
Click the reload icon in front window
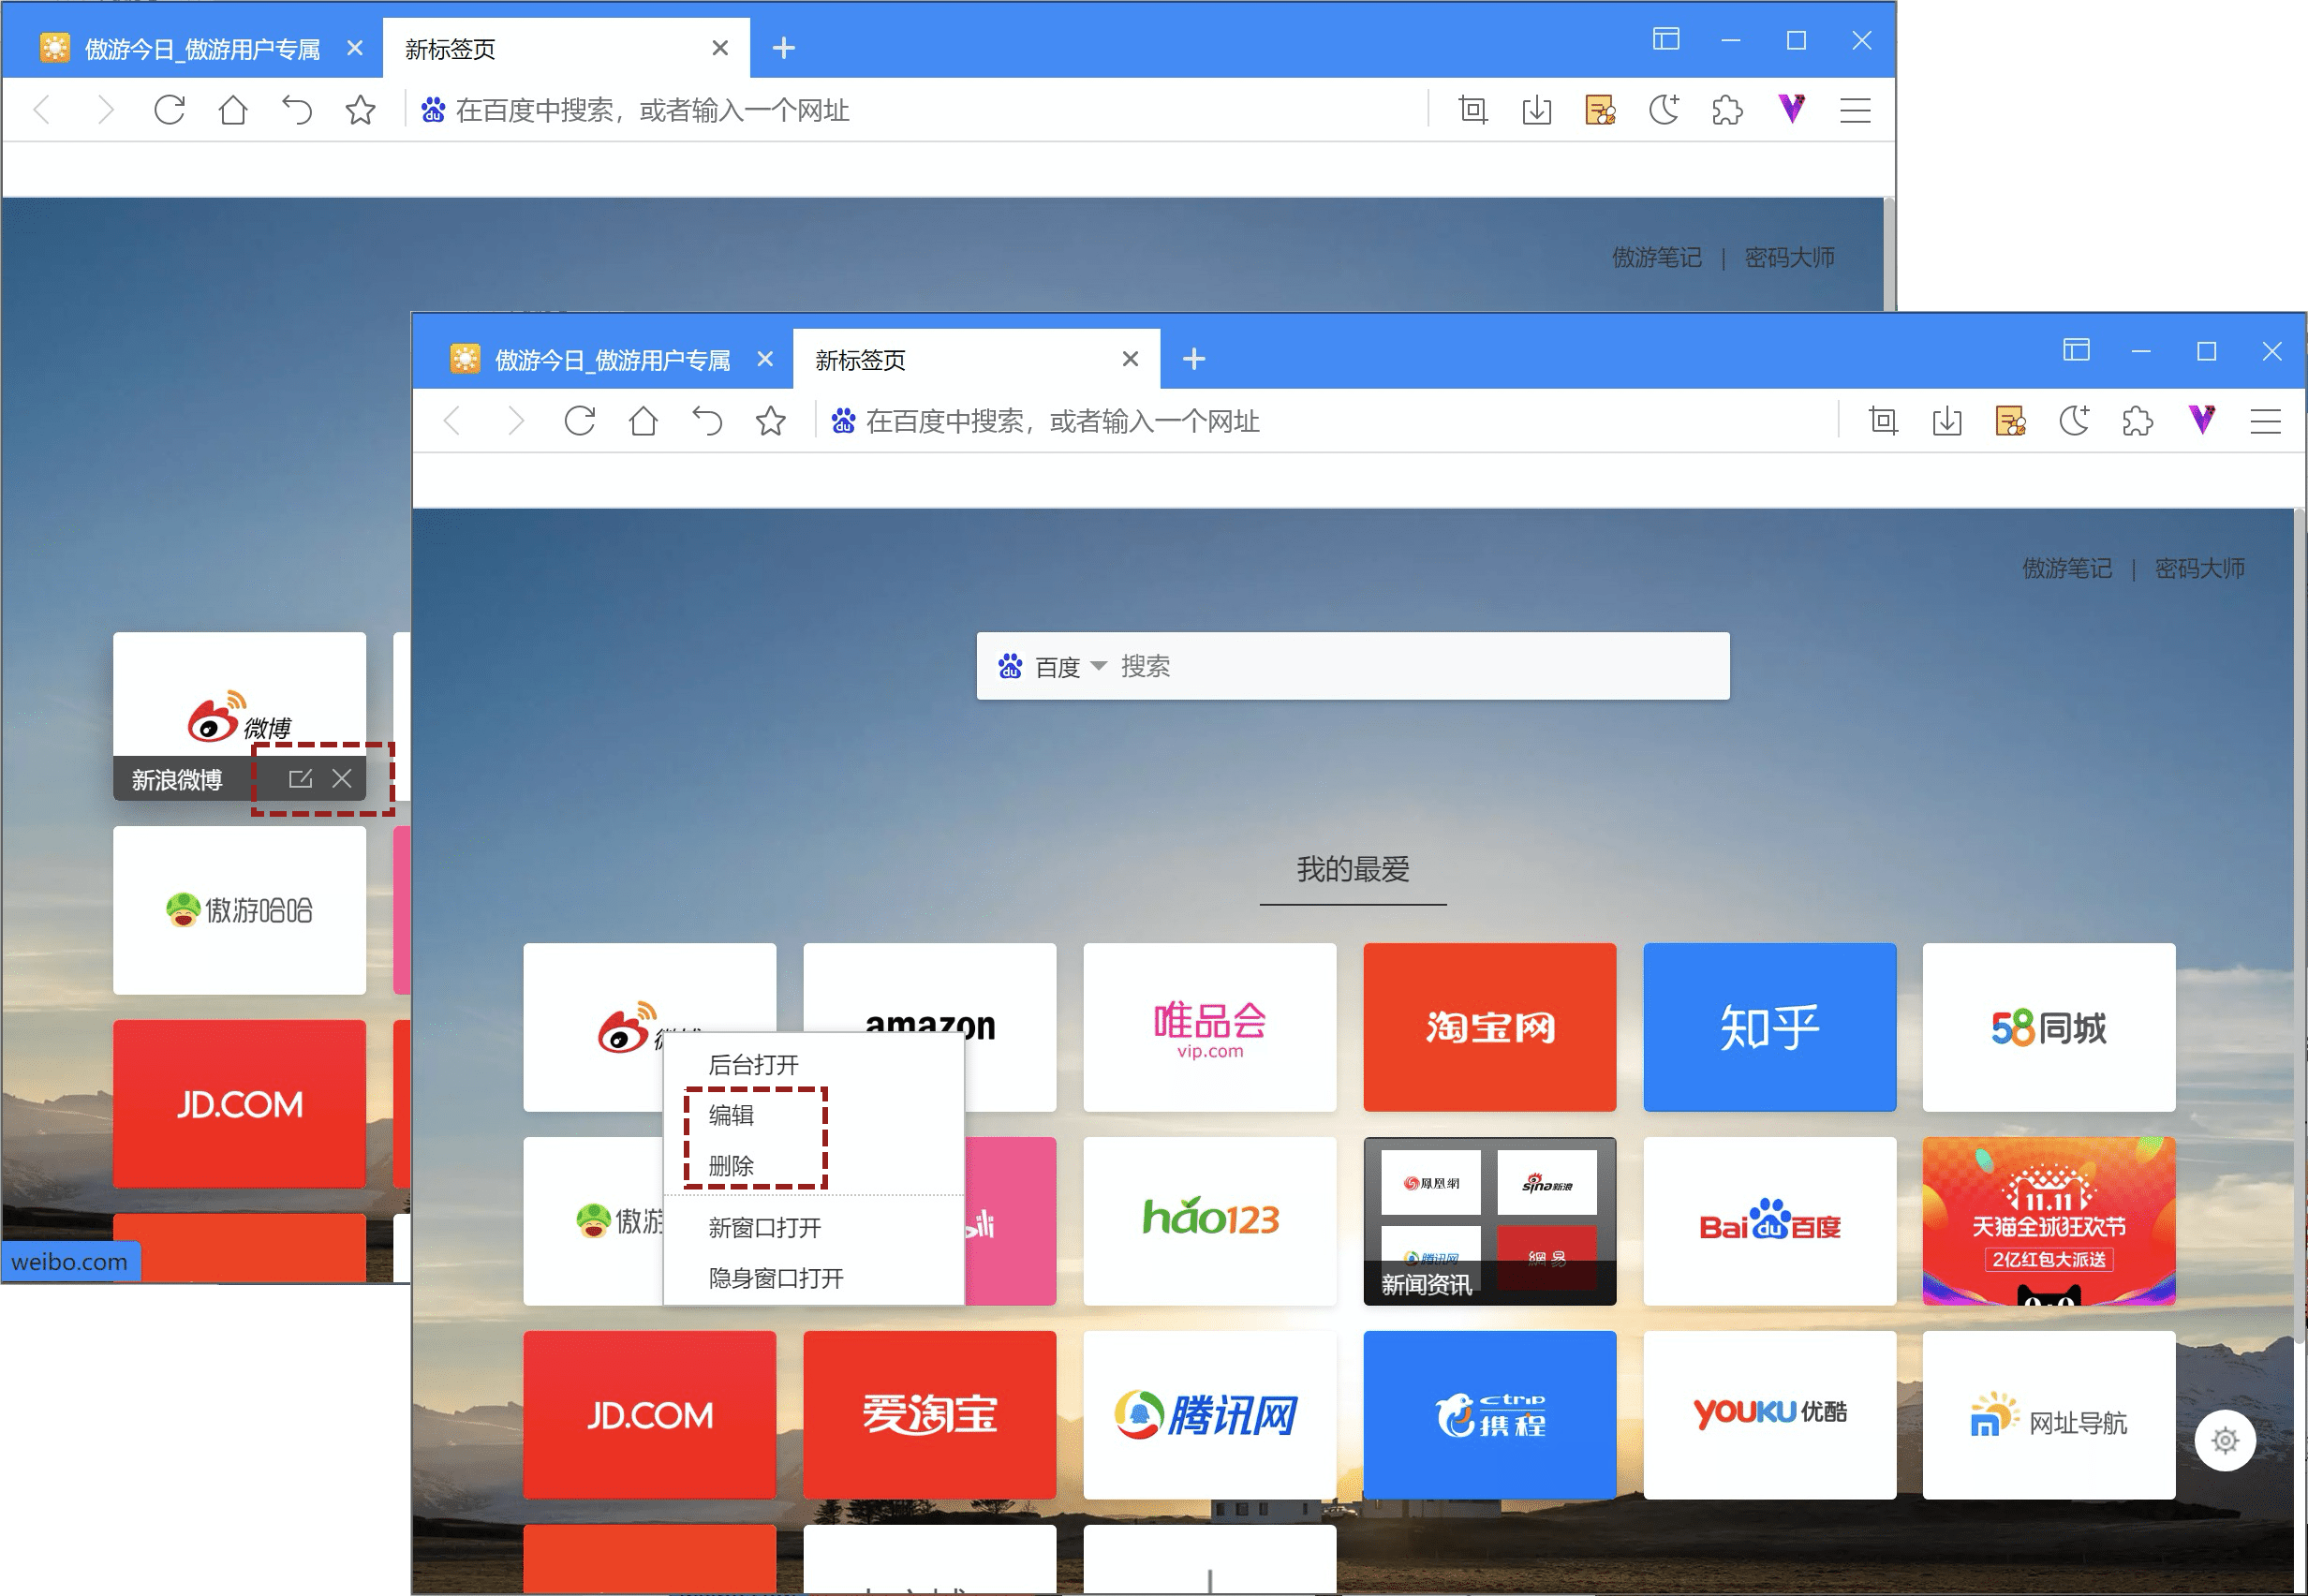580,421
